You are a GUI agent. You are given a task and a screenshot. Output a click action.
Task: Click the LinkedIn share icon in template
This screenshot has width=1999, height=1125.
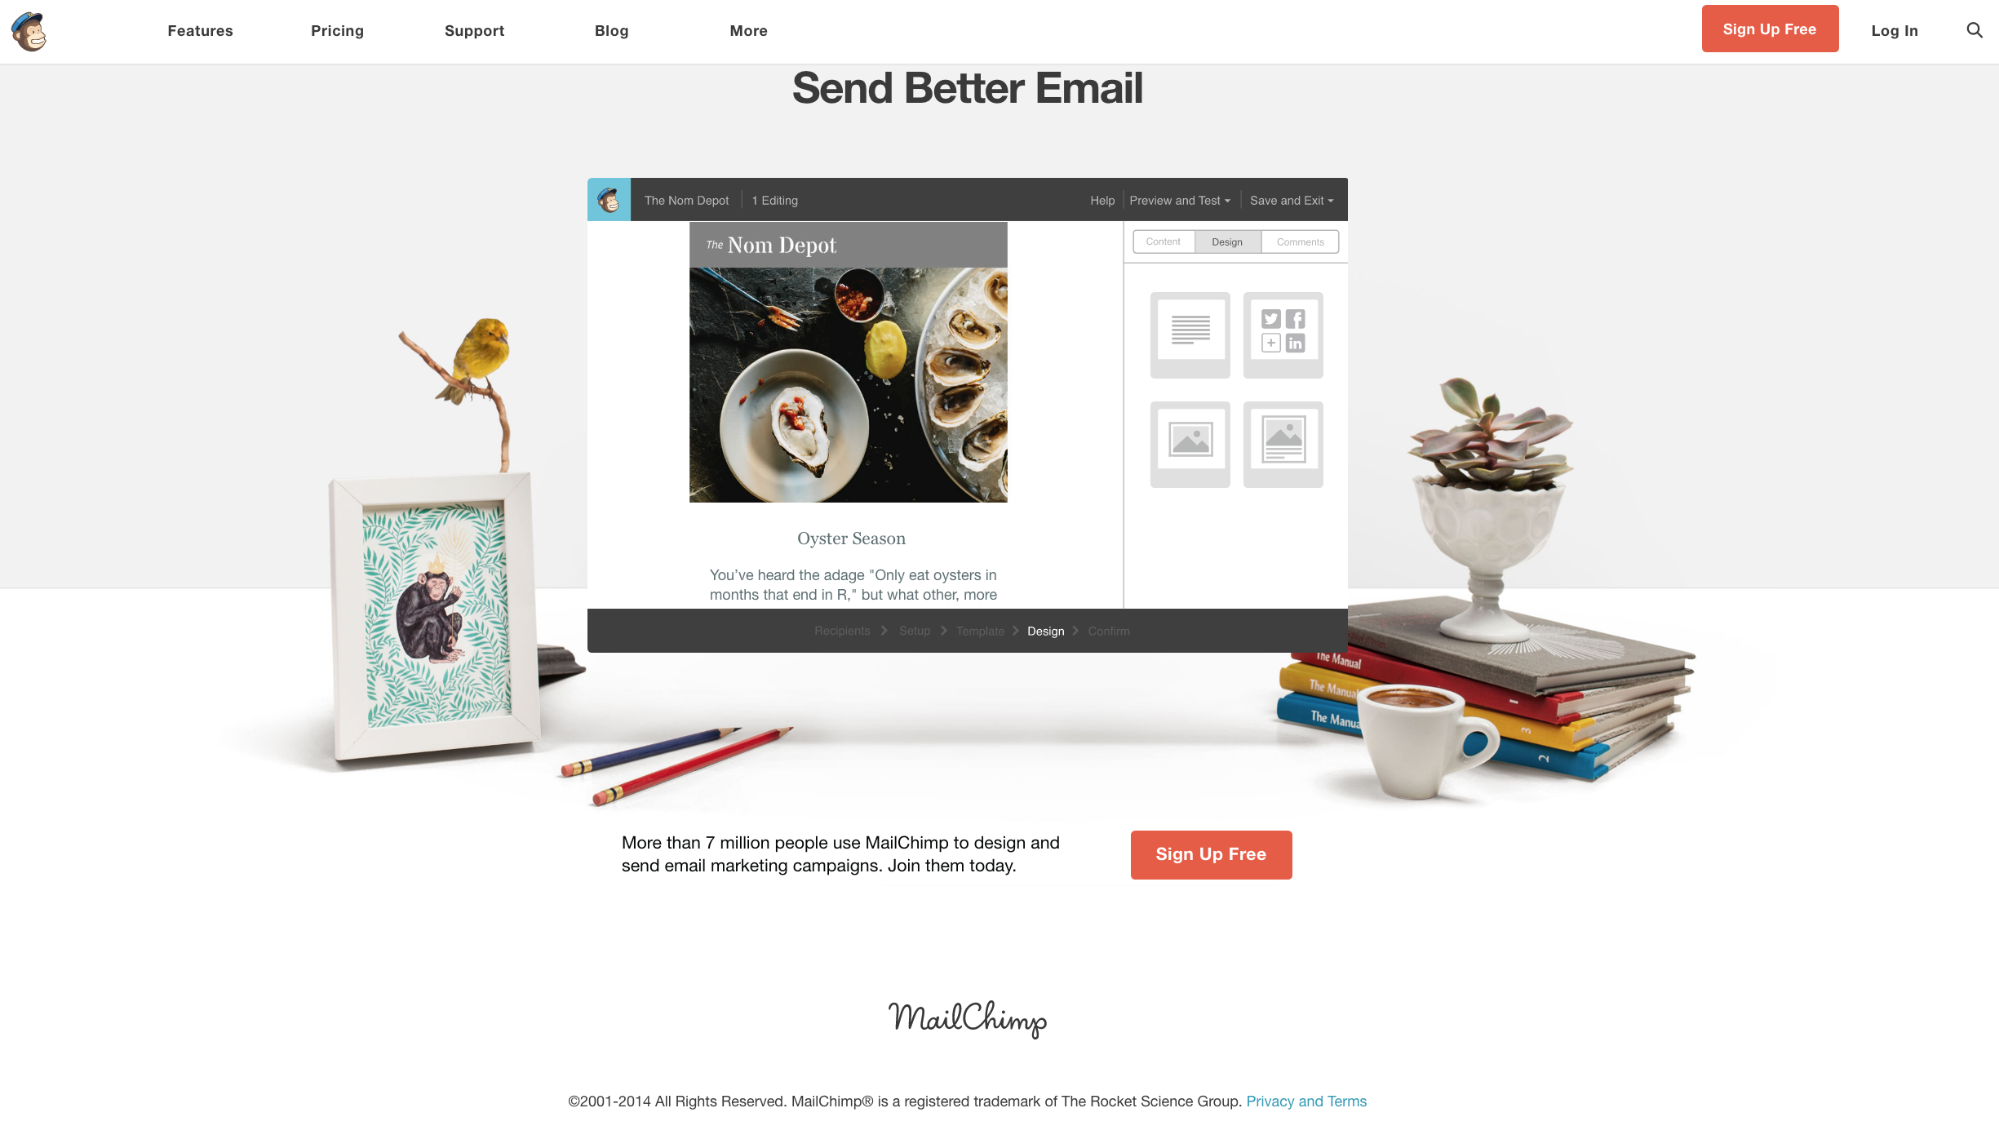click(x=1295, y=342)
